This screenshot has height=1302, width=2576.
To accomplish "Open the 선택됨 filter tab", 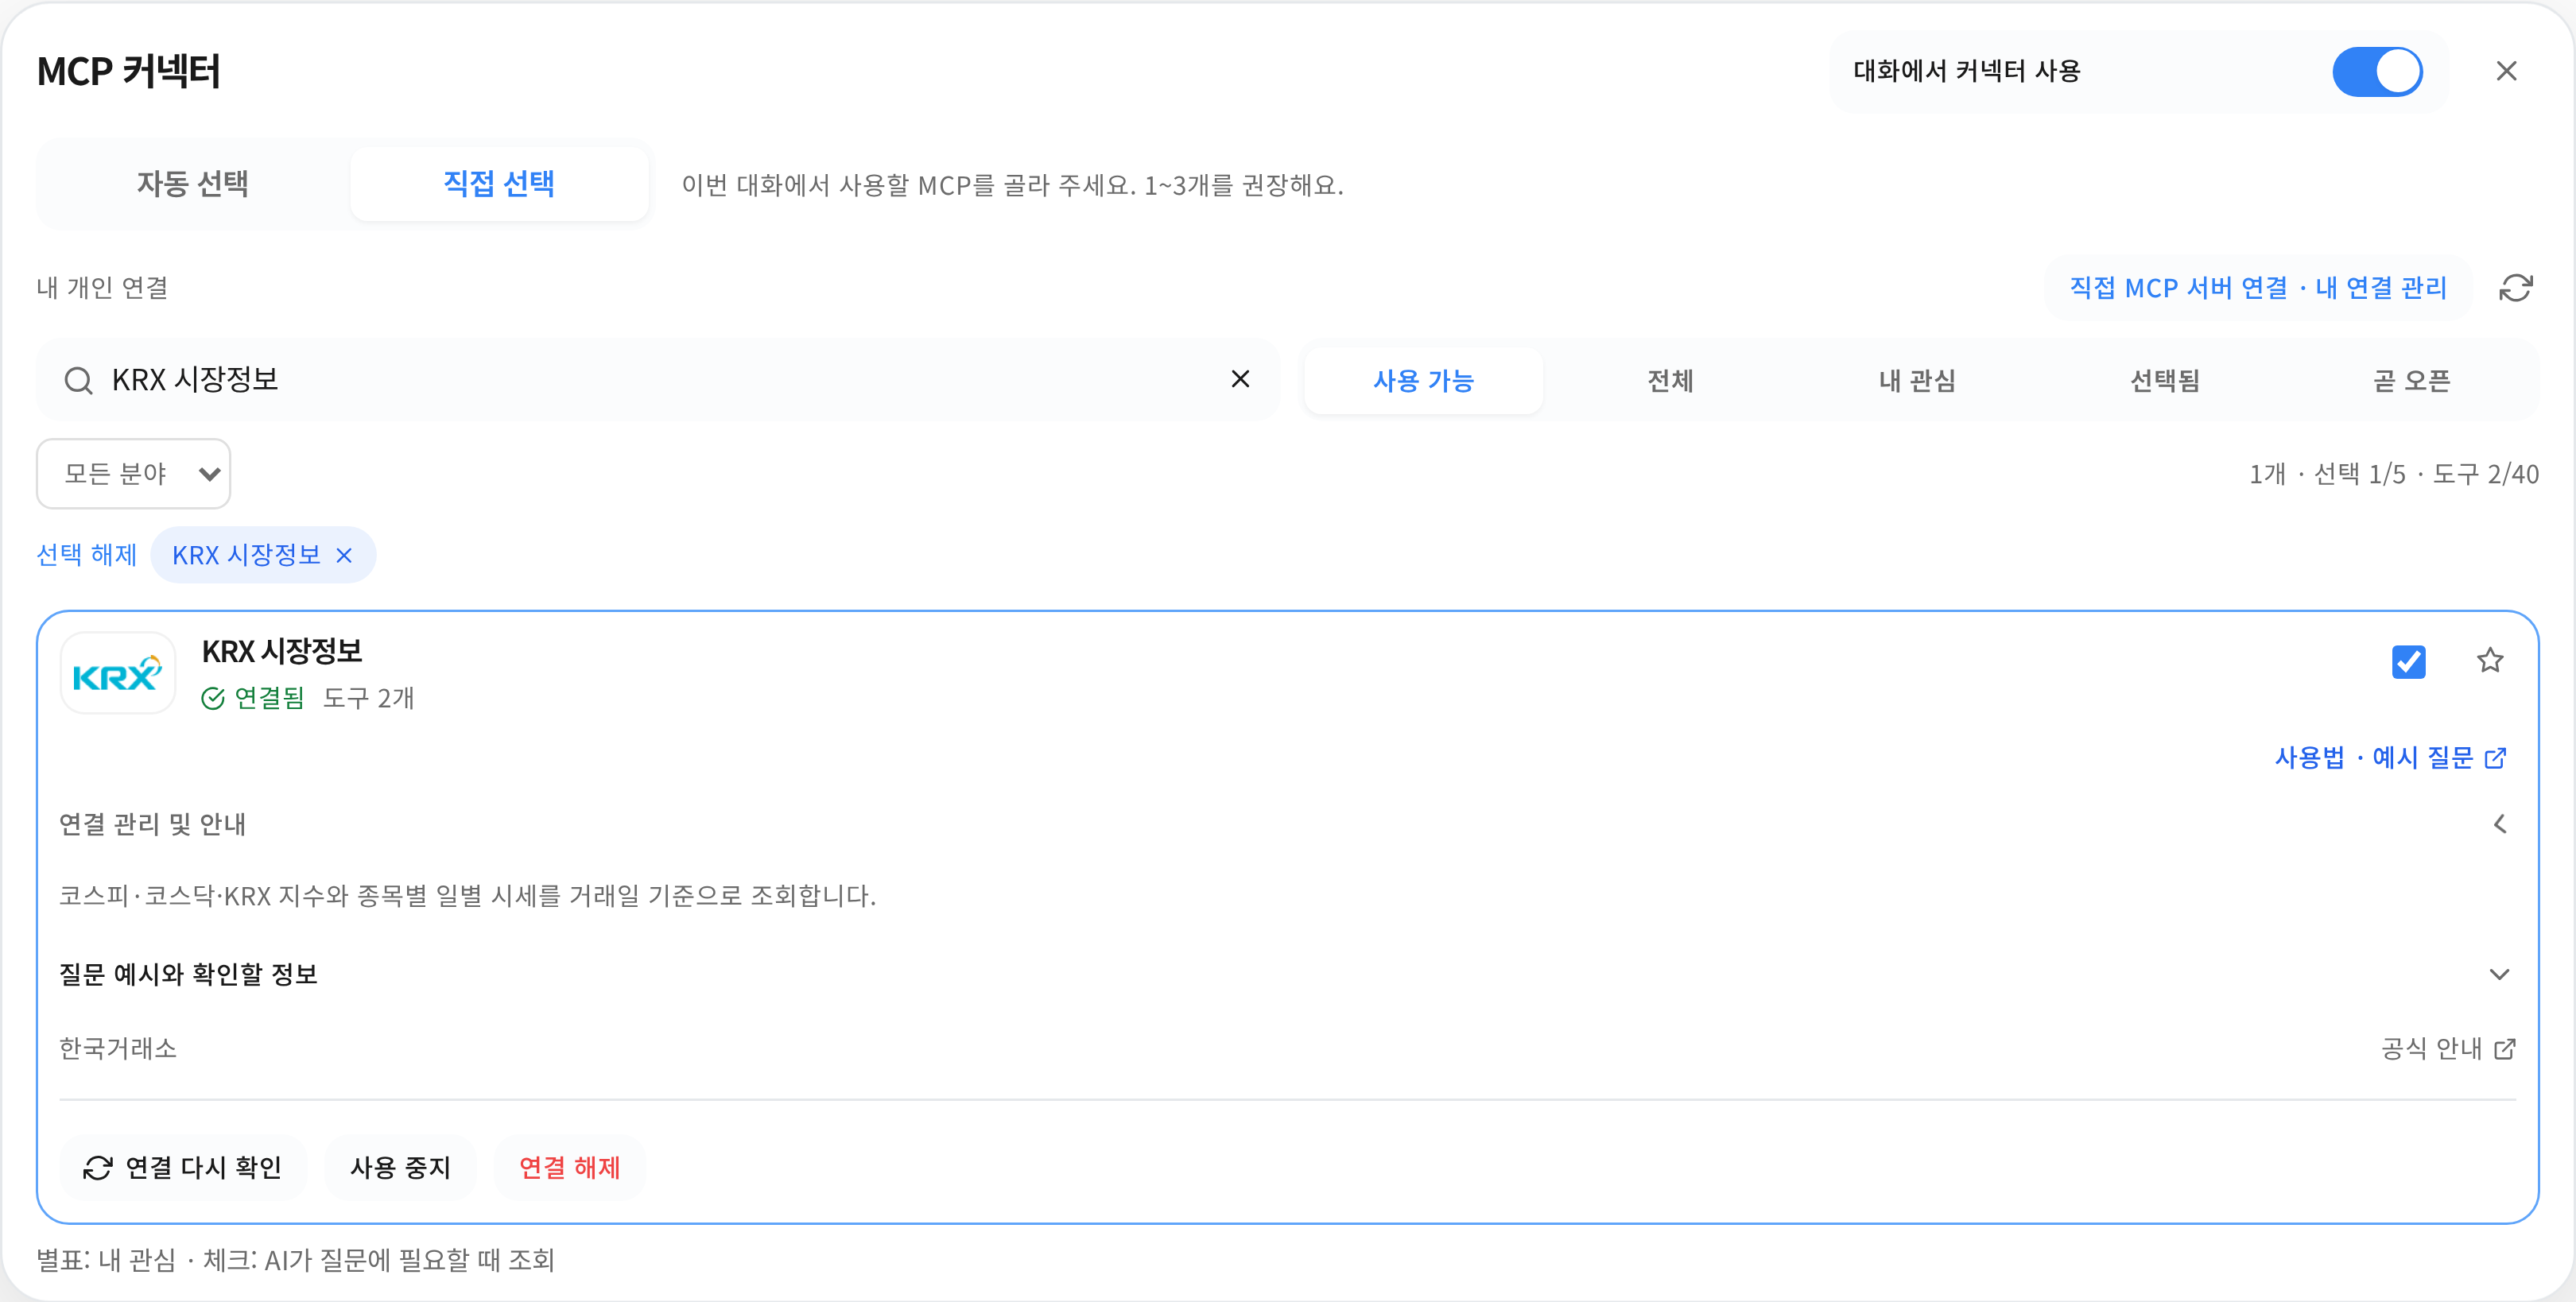I will click(x=2165, y=381).
